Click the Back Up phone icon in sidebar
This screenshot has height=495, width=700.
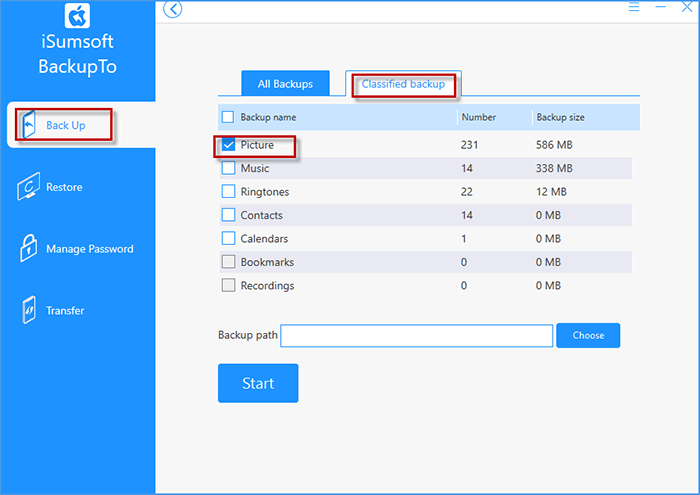click(x=29, y=125)
